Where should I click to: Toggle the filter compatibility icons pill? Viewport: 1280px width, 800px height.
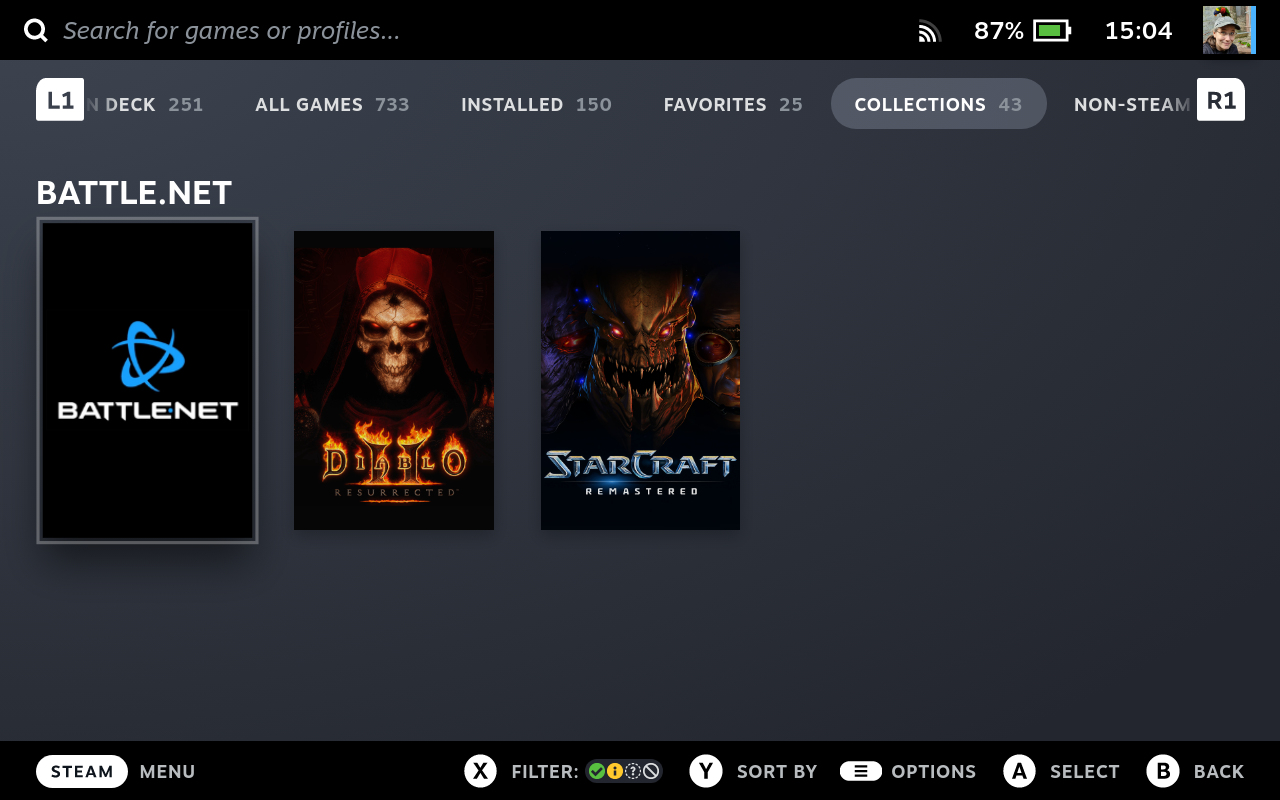pyautogui.click(x=624, y=771)
